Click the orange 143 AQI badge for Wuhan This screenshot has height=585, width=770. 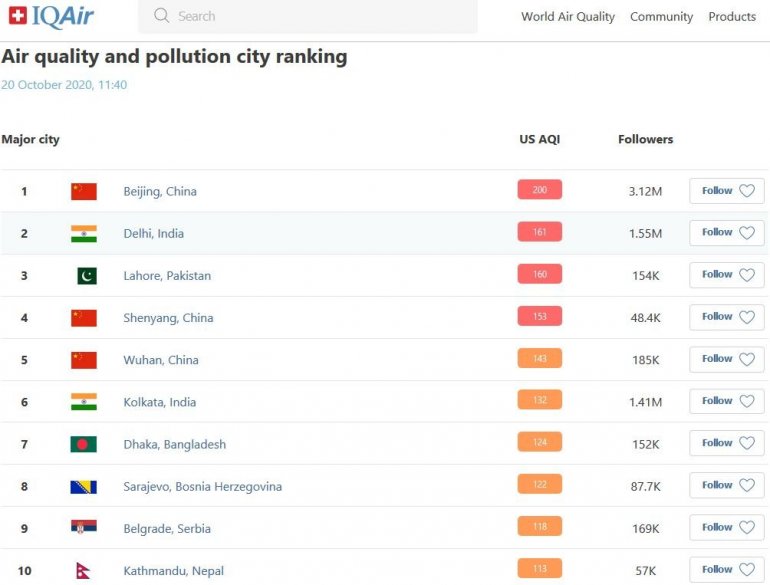(539, 359)
